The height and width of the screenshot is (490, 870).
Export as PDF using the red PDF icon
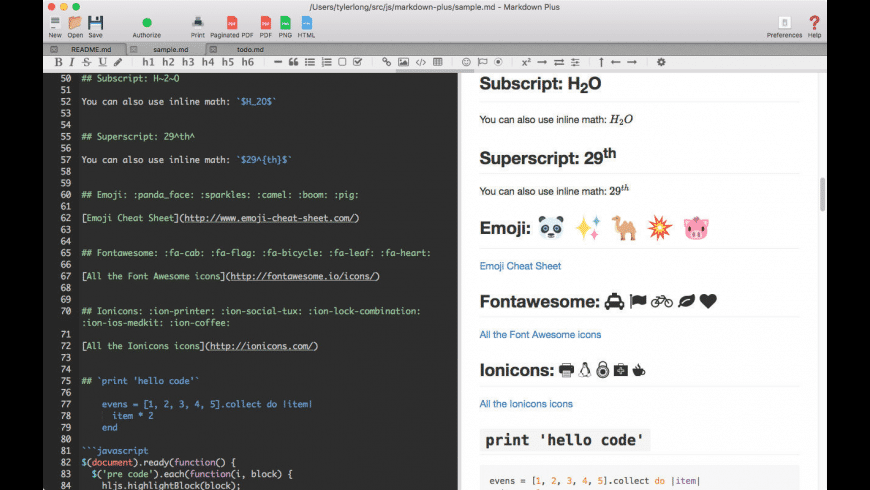[266, 27]
